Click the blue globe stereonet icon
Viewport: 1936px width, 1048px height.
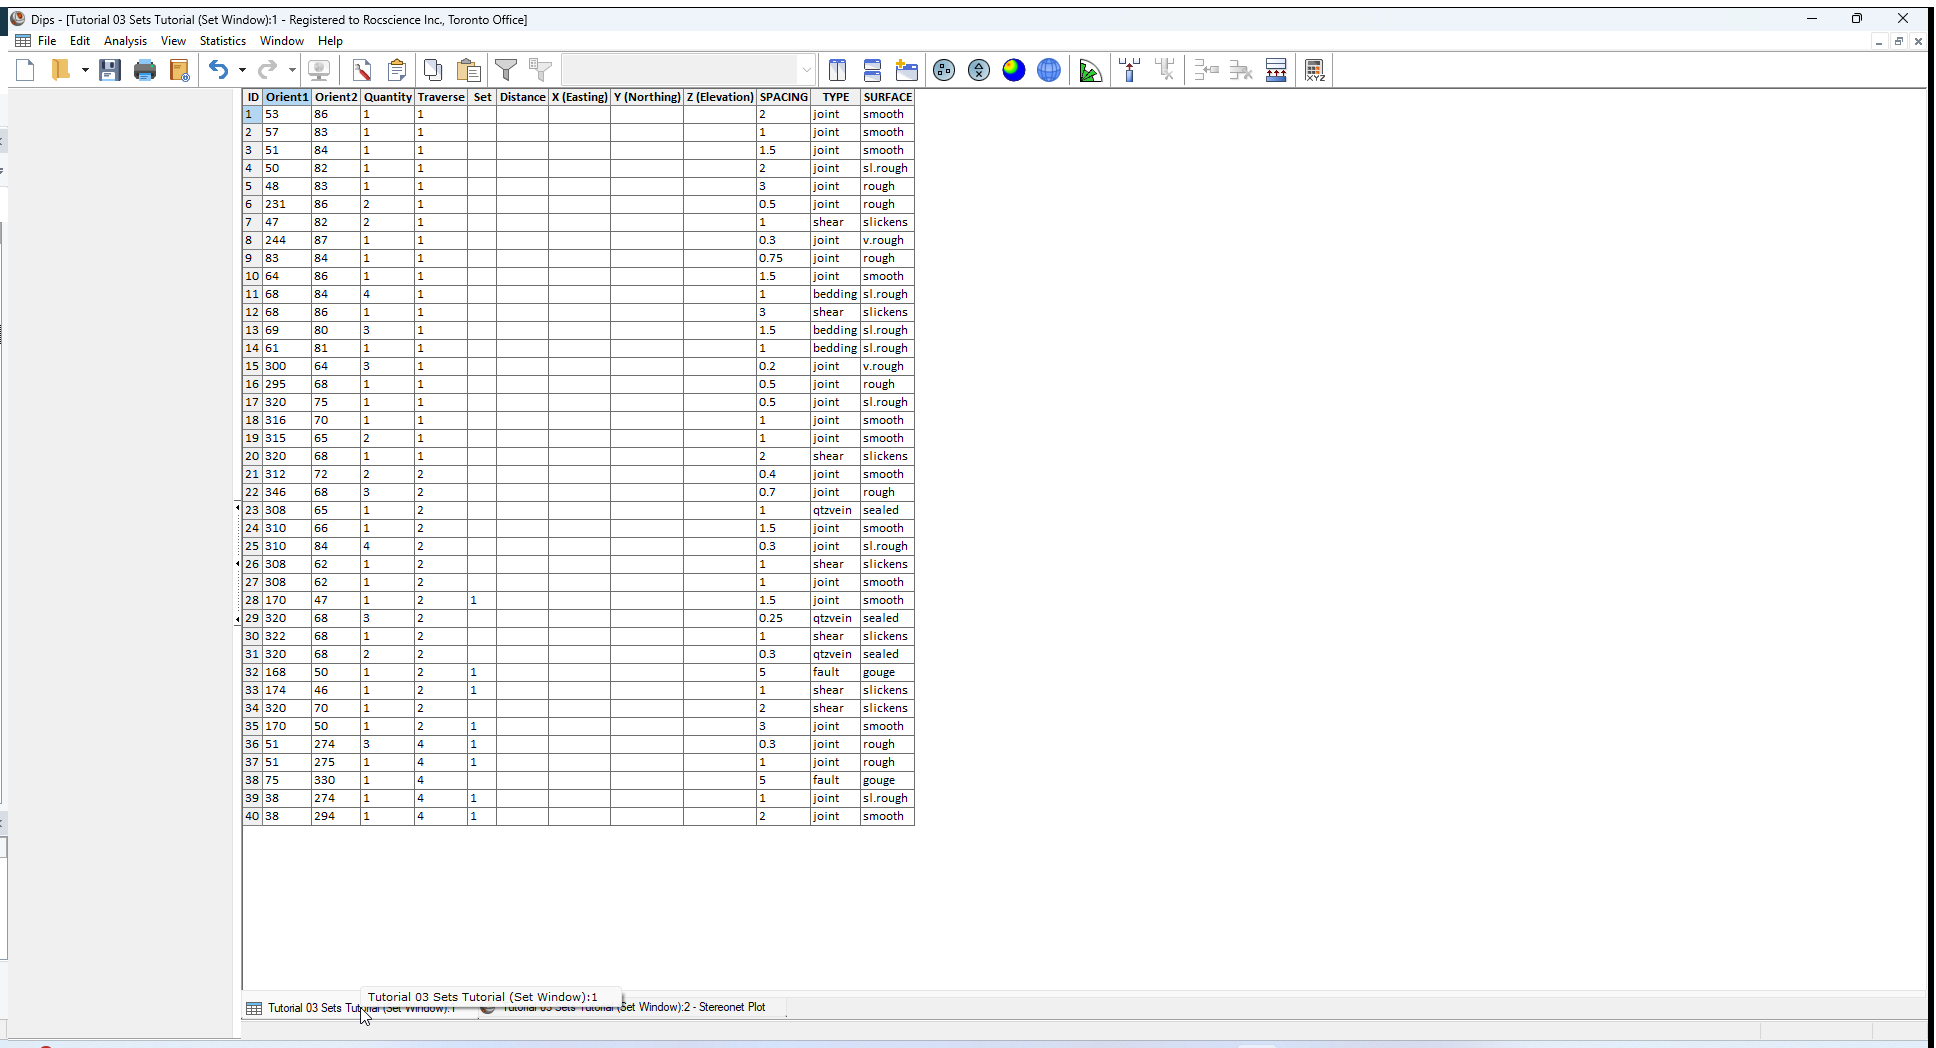point(1048,70)
